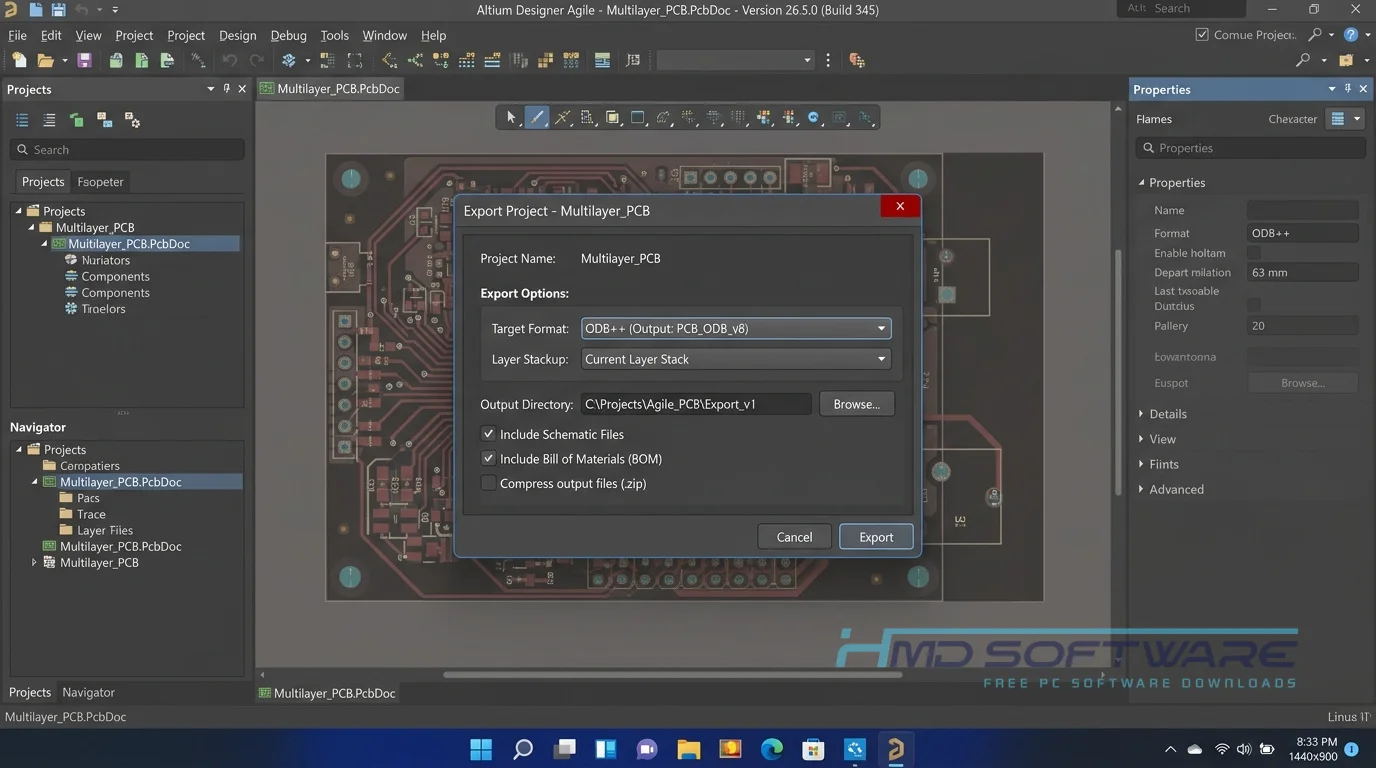
Task: Click the blue circular icon on canvas toolbar
Action: pos(814,118)
